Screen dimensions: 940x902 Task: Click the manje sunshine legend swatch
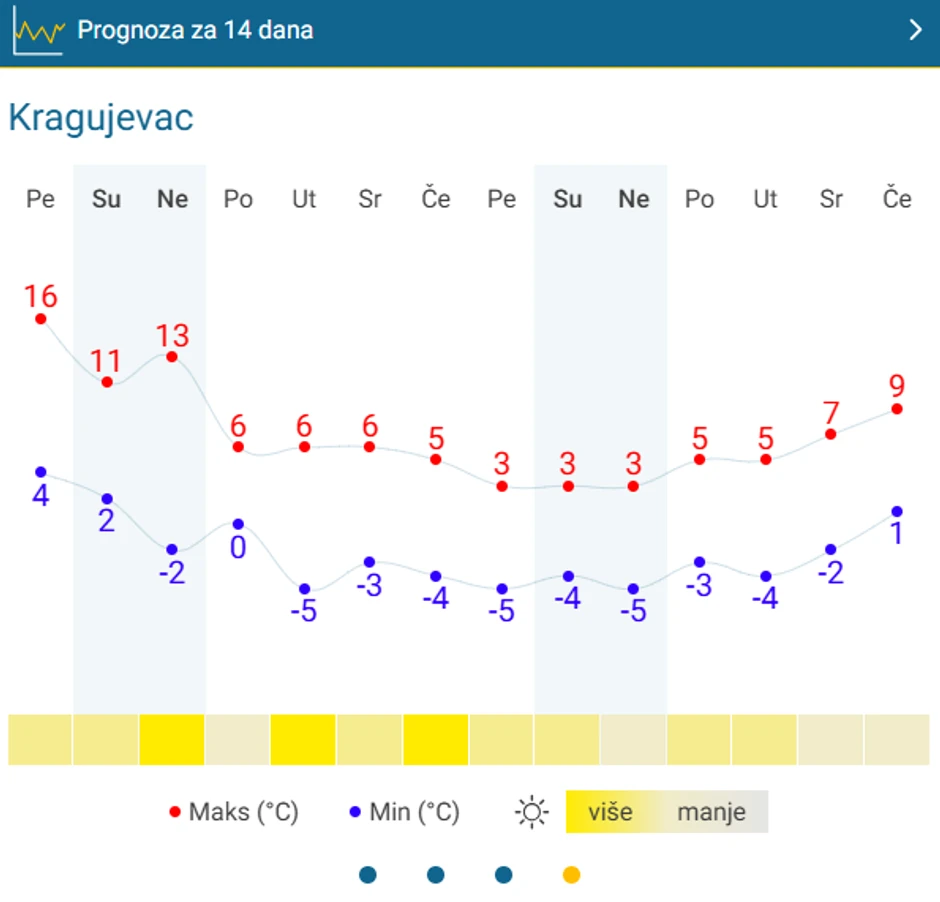click(x=712, y=812)
